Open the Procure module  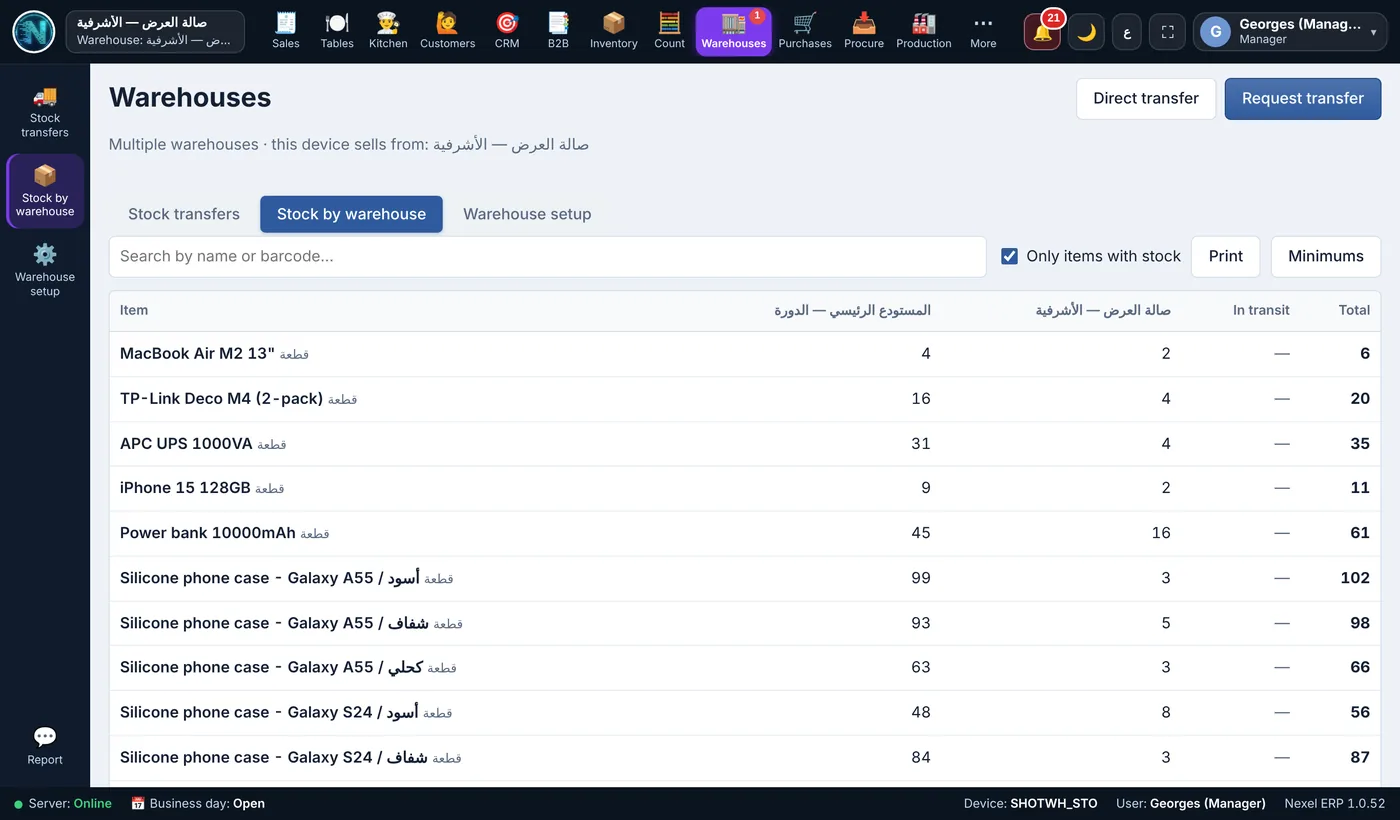864,31
